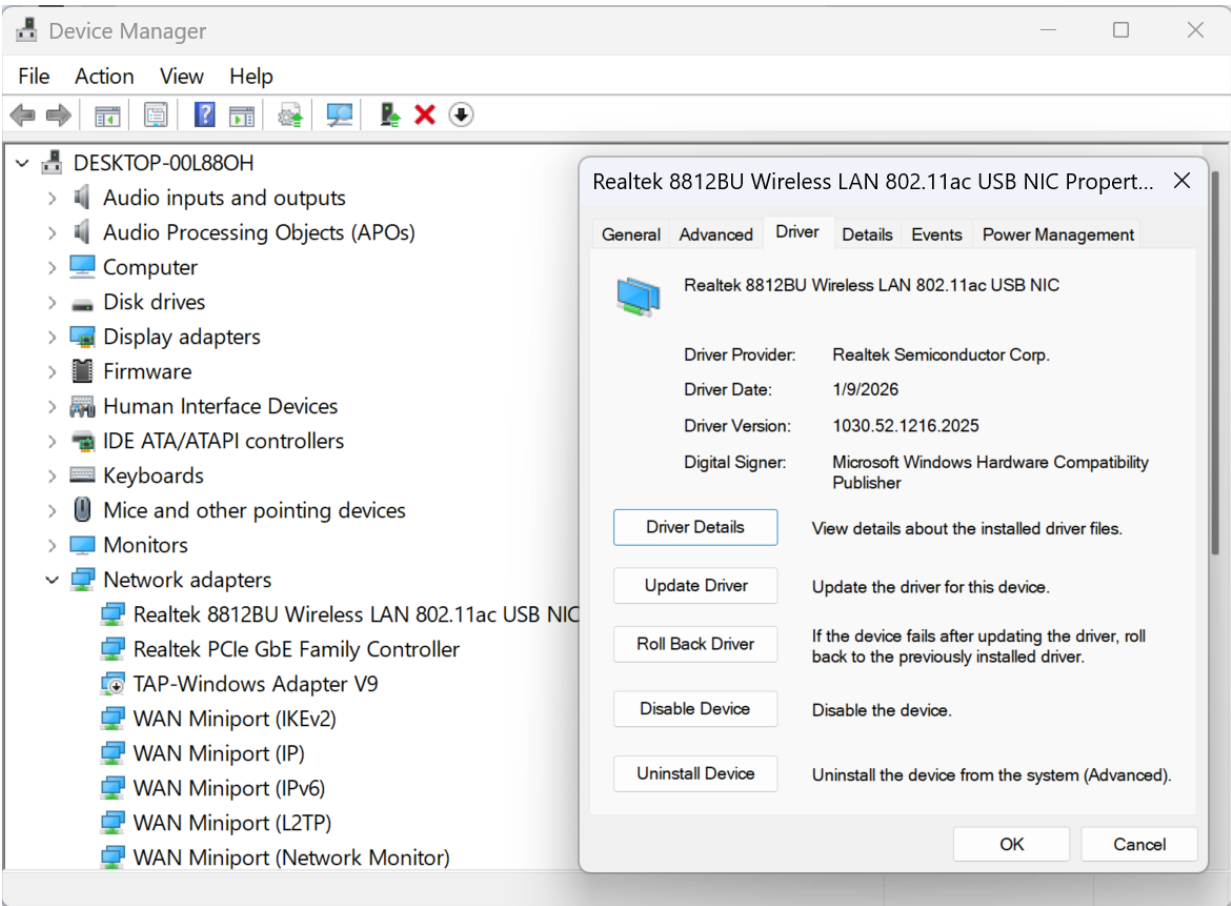Viewport: 1231px width, 906px height.
Task: Expand the Display adapters category
Action: coord(52,337)
